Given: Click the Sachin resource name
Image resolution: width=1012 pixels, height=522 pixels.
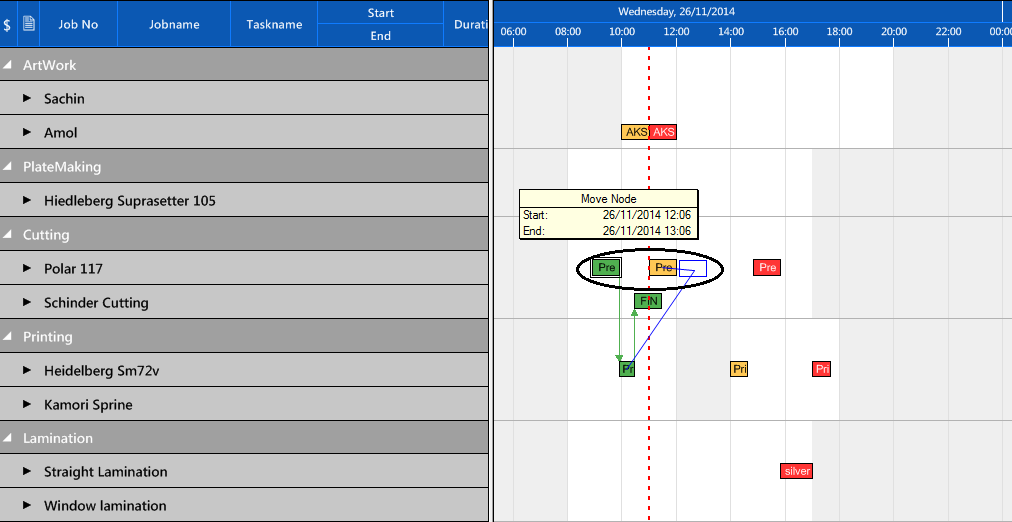Looking at the screenshot, I should (x=64, y=99).
